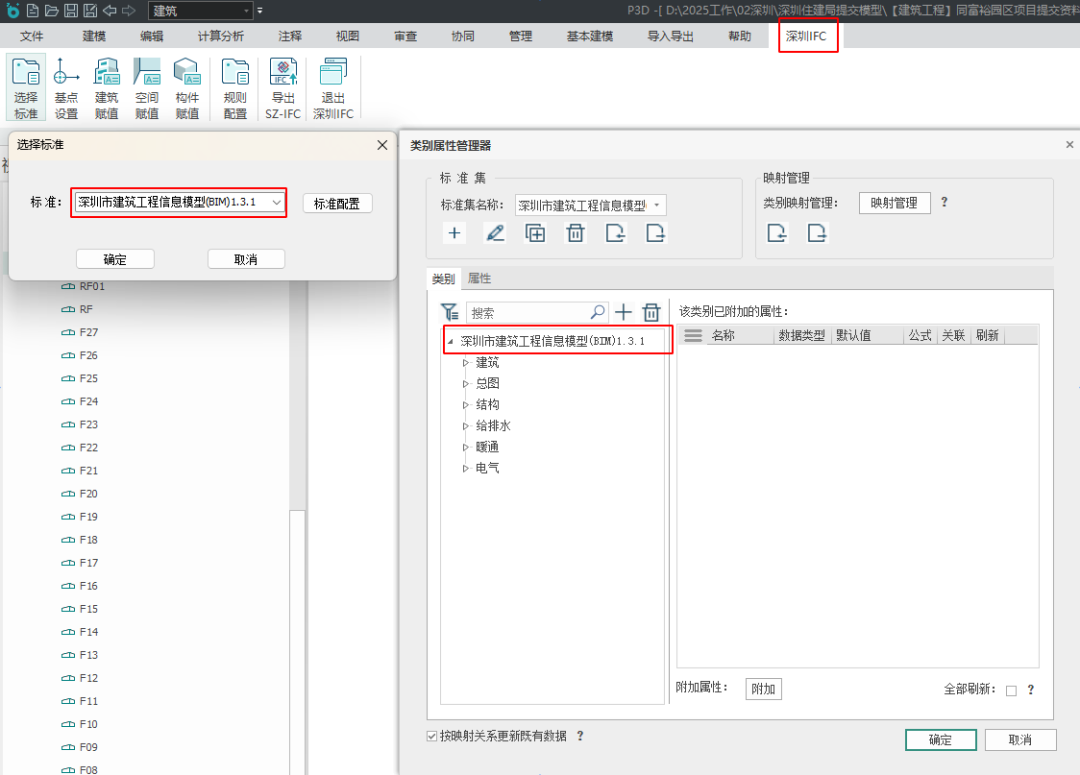Click the save floppy disk icon

click(x=71, y=10)
